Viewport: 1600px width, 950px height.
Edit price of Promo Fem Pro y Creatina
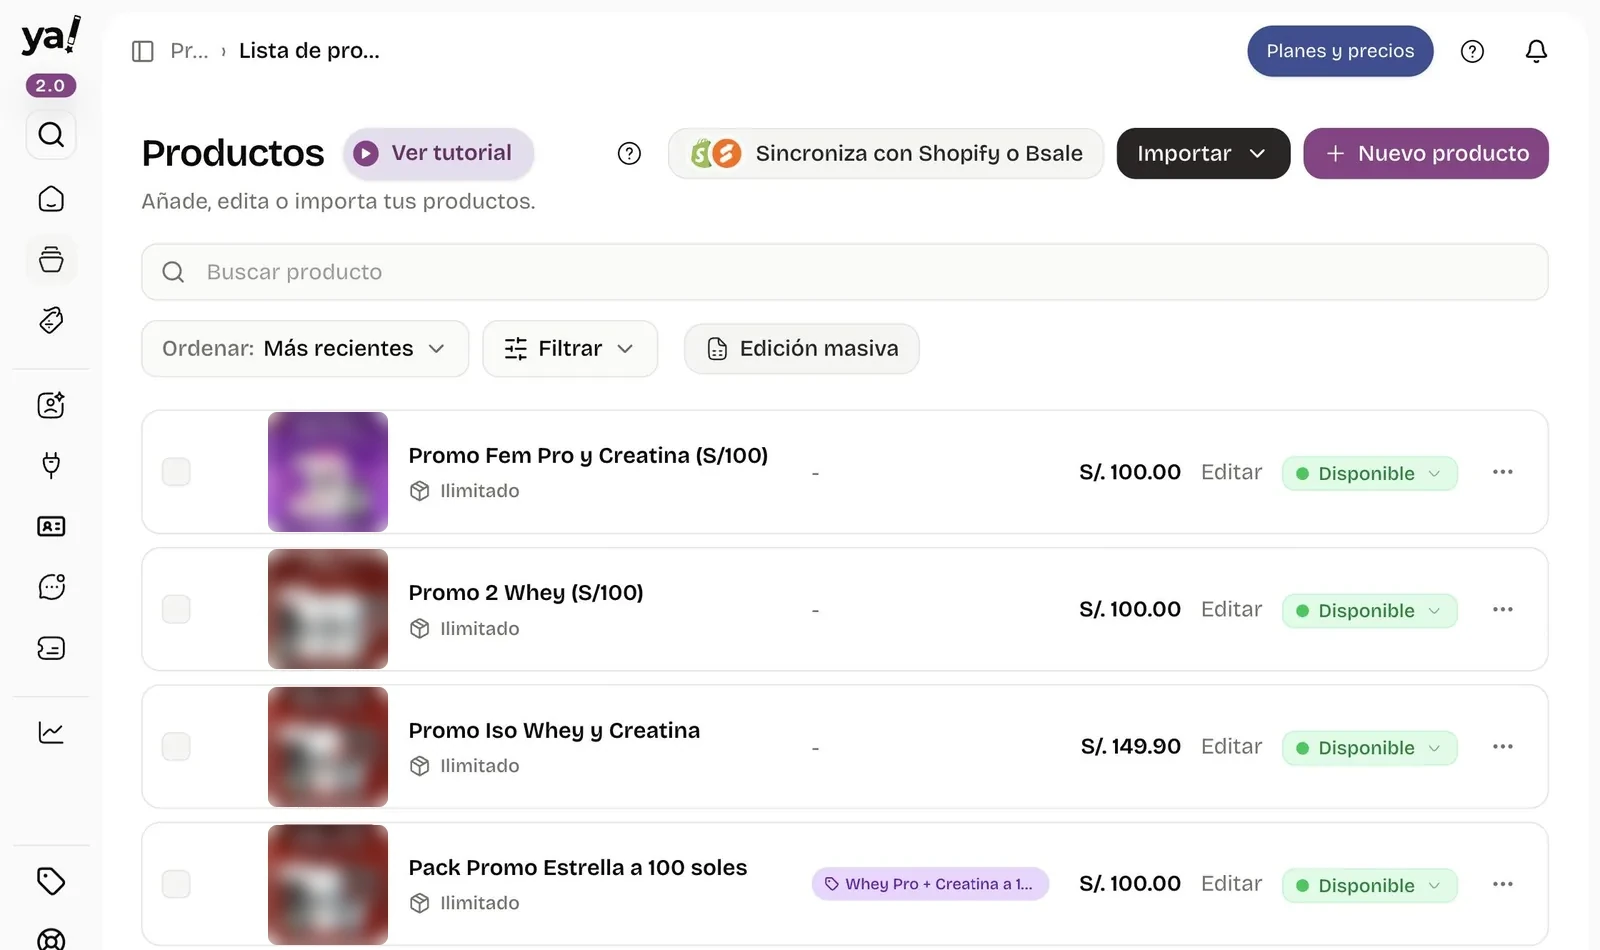[1231, 472]
